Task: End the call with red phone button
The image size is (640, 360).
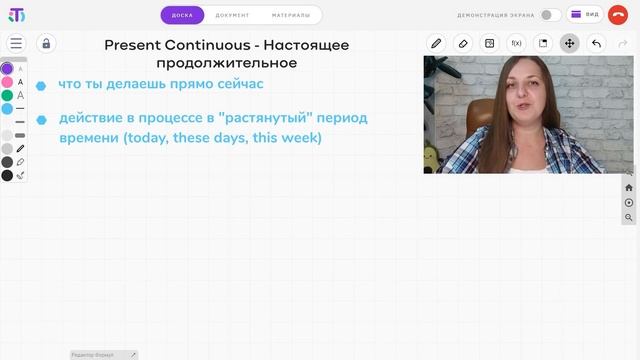Action: pos(618,15)
